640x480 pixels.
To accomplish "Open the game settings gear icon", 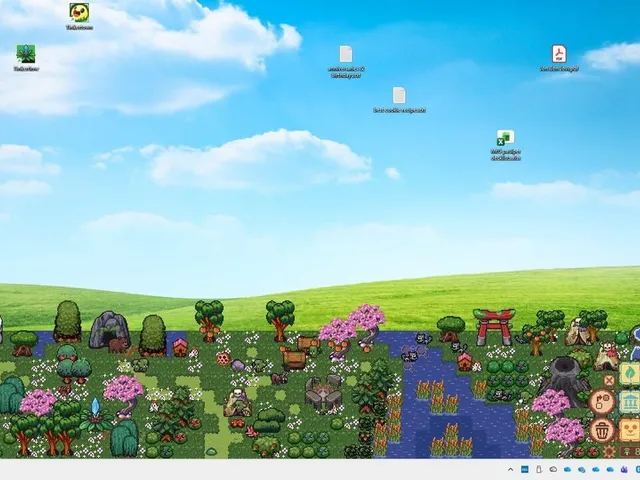I will click(609, 451).
